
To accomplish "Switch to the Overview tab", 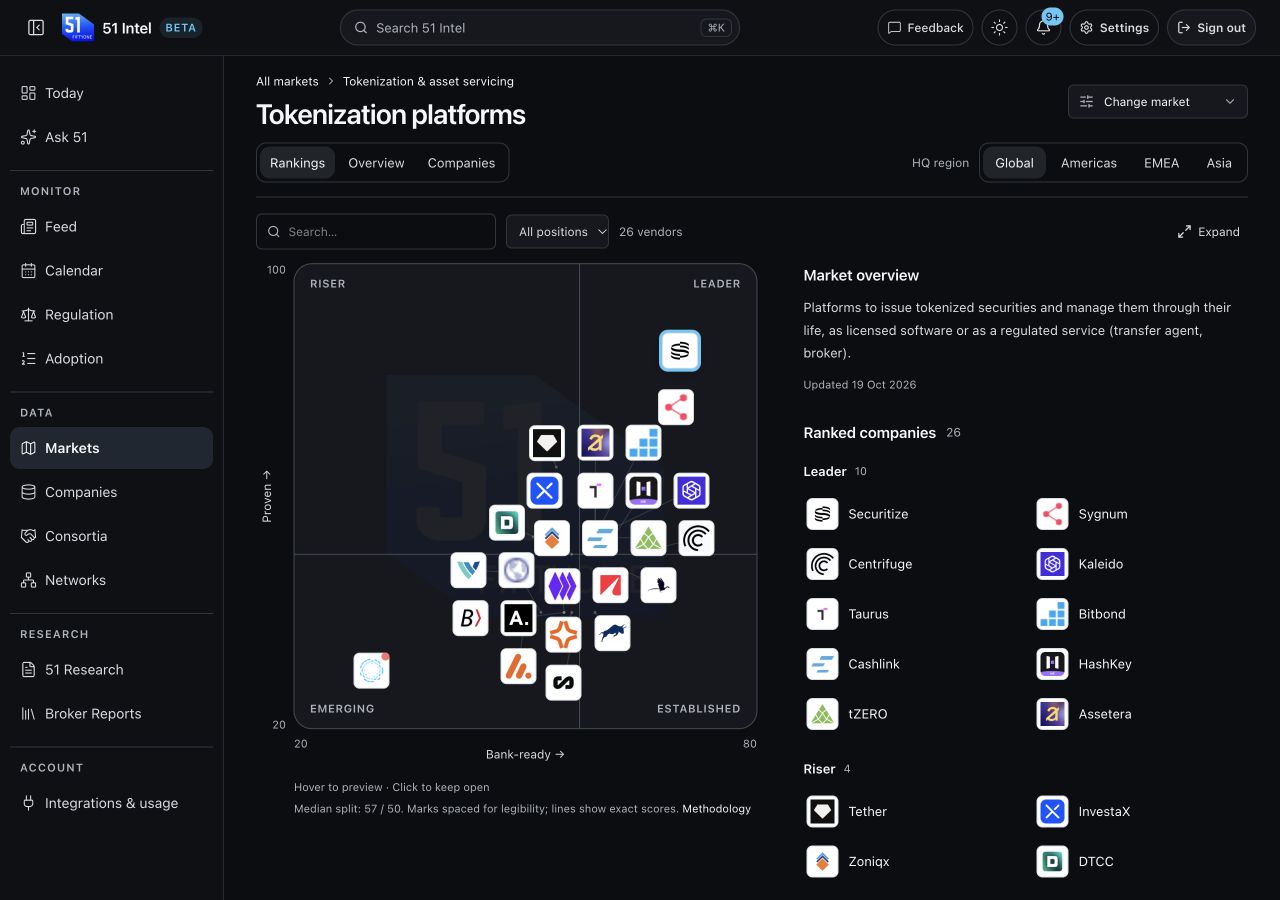I will pos(376,163).
